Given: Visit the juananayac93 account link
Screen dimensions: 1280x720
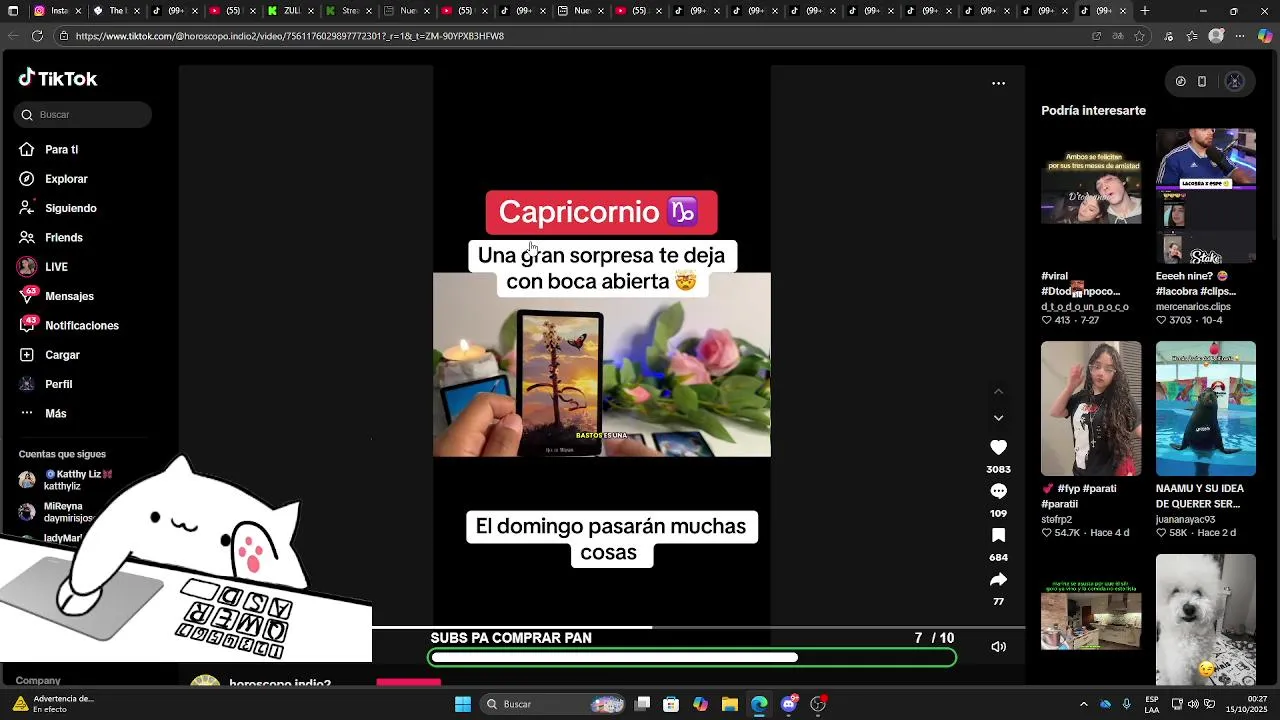Looking at the screenshot, I should click(1185, 520).
